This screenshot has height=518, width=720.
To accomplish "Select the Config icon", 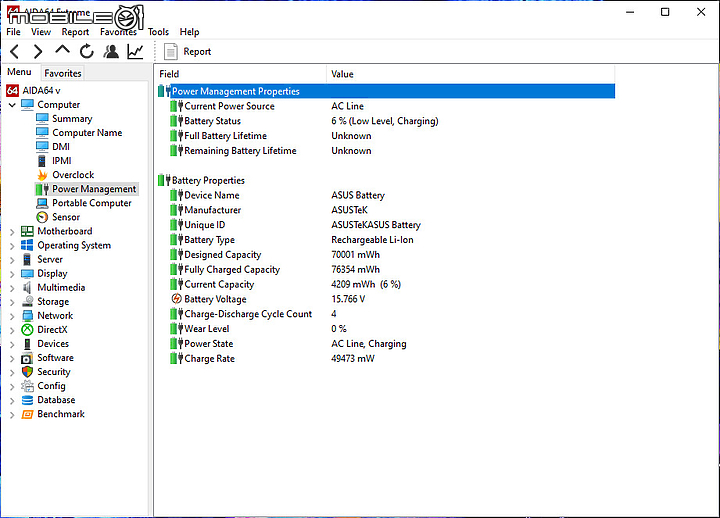I will pos(28,386).
